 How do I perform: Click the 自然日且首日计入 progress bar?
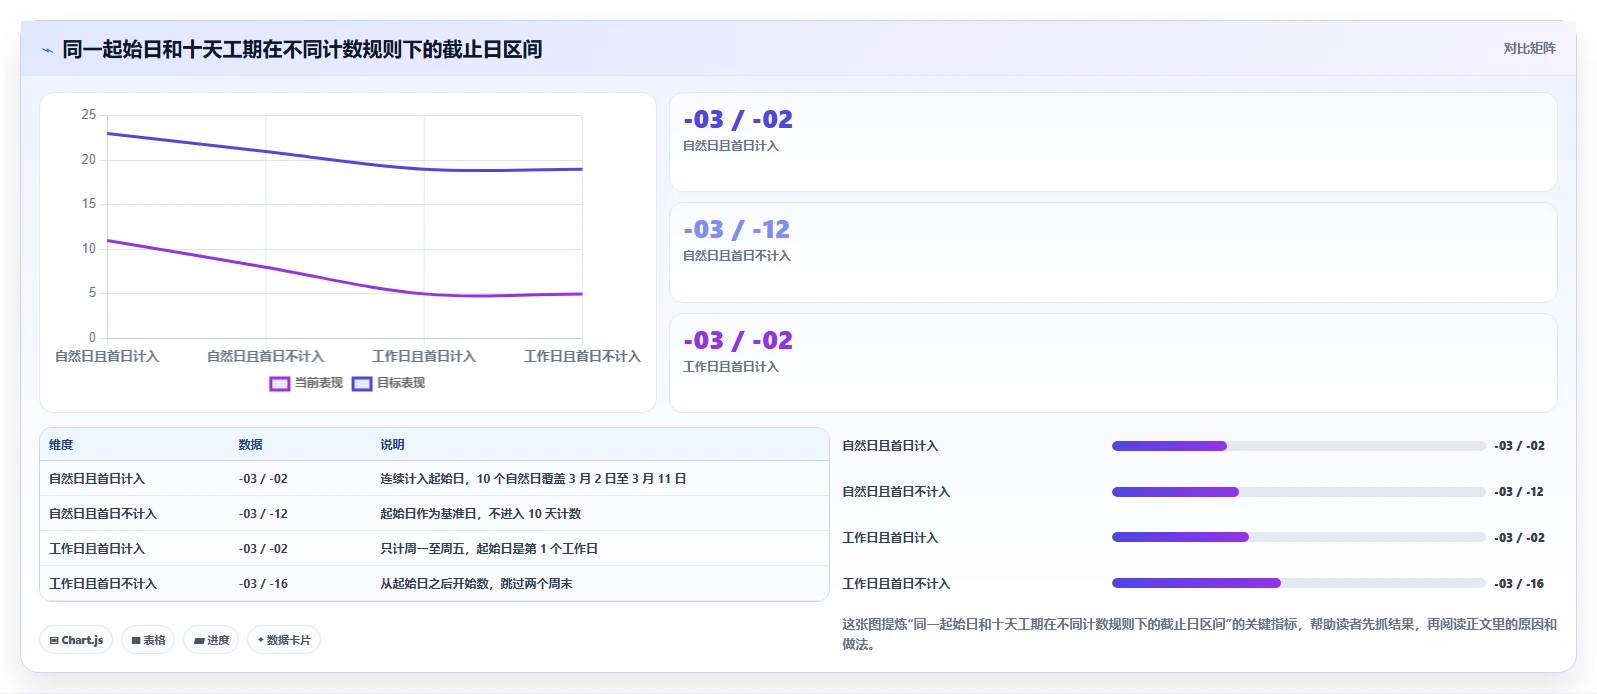pos(1298,446)
